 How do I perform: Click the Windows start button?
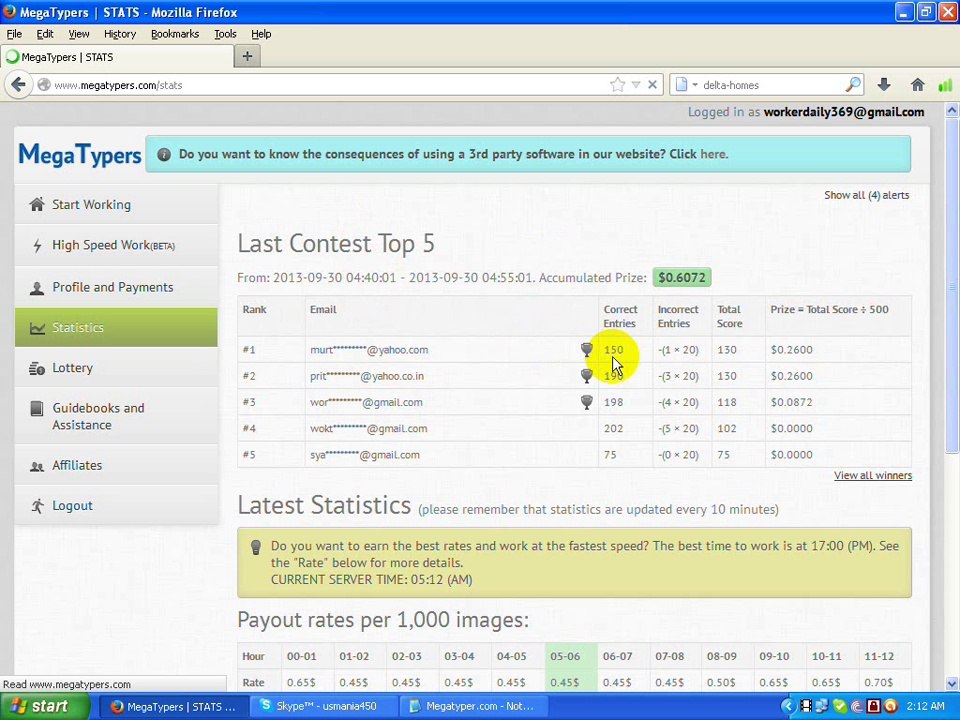[x=44, y=707]
